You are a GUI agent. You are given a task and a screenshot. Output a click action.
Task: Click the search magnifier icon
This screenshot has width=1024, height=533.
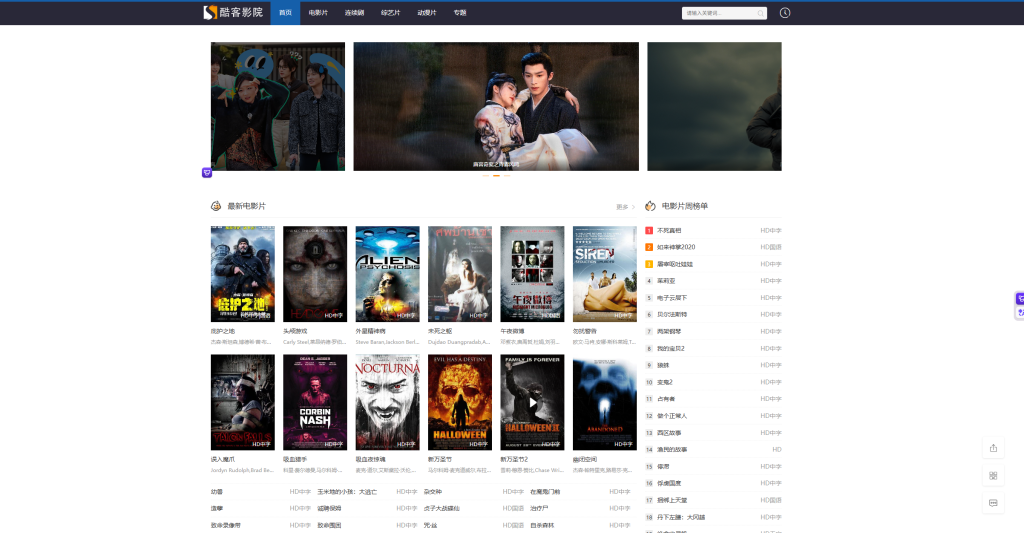click(x=760, y=13)
